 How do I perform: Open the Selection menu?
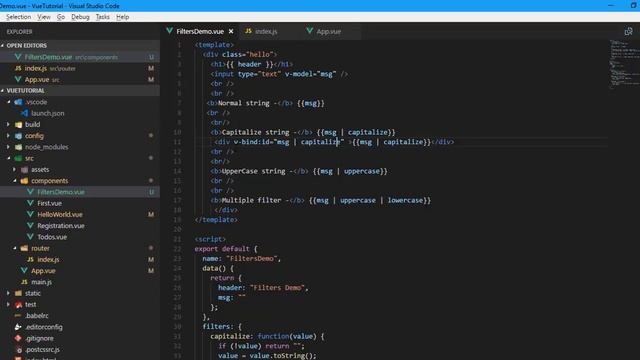click(x=18, y=17)
